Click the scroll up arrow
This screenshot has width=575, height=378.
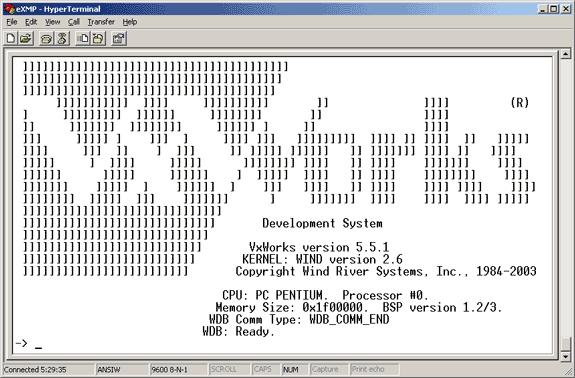click(565, 54)
